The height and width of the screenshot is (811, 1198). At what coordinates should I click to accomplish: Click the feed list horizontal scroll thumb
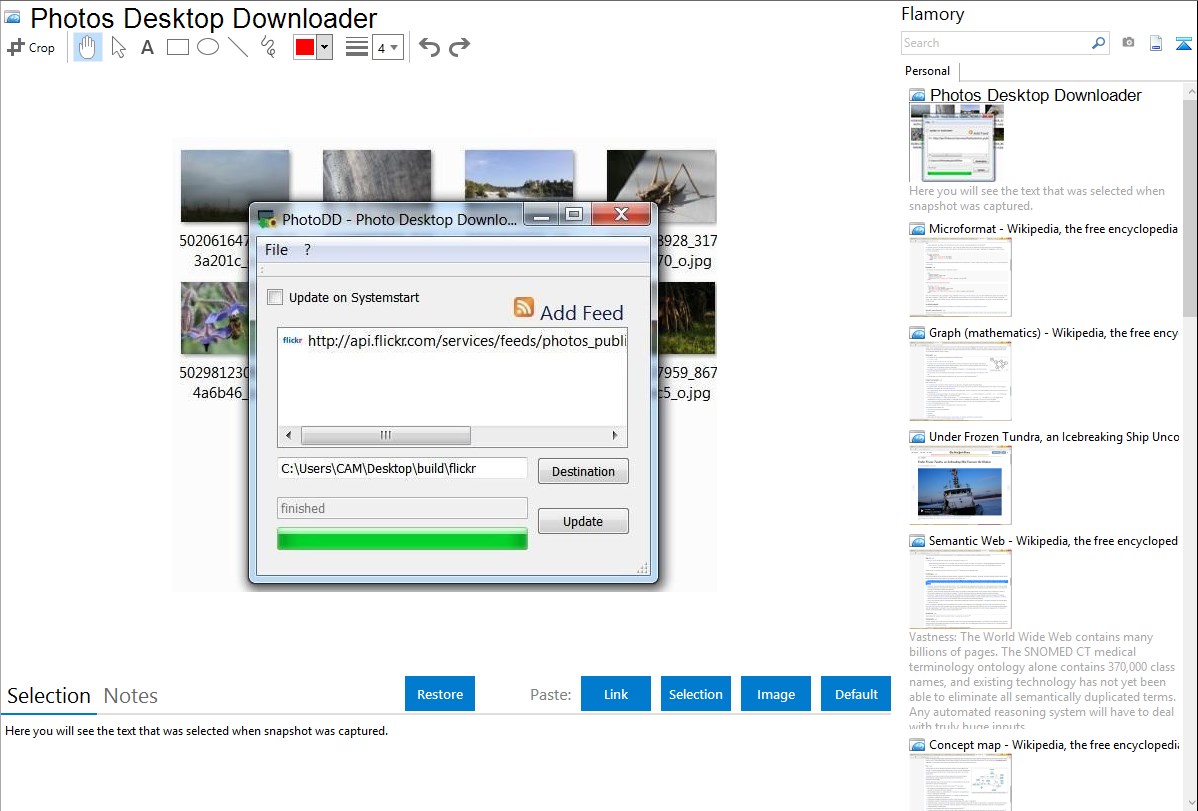coord(386,436)
